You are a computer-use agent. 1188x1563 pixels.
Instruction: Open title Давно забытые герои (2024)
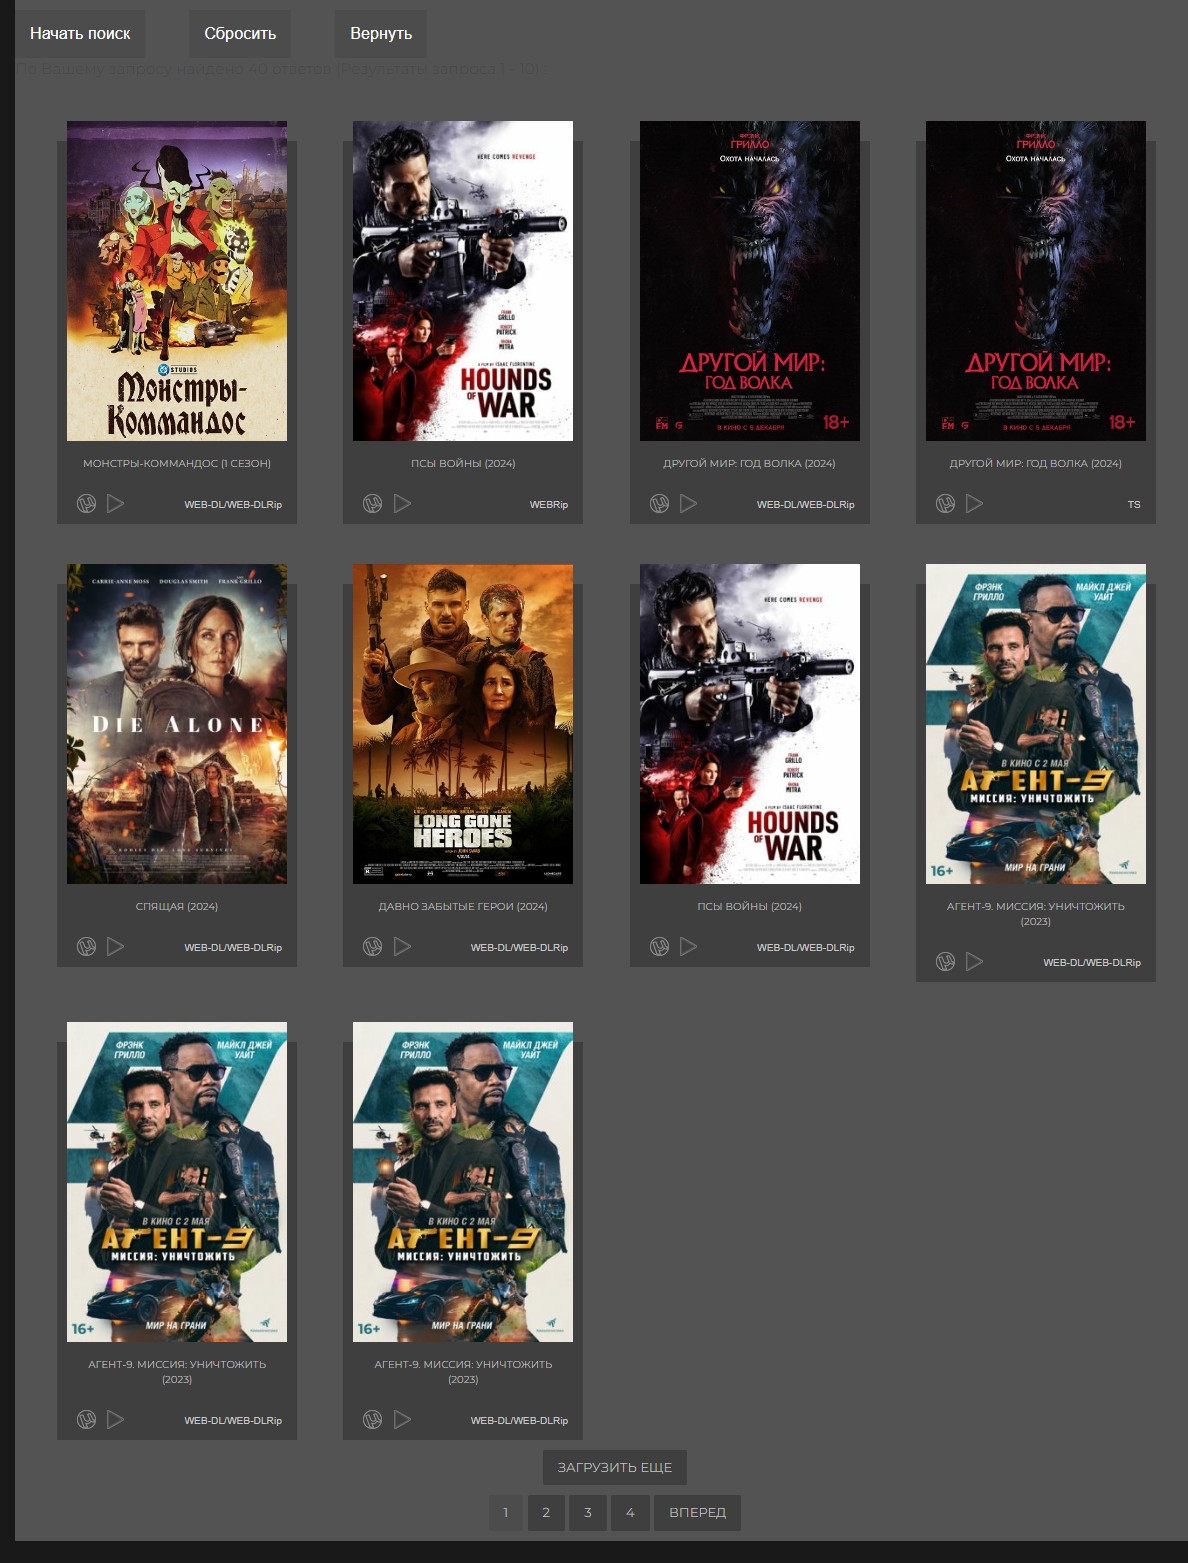coord(463,907)
